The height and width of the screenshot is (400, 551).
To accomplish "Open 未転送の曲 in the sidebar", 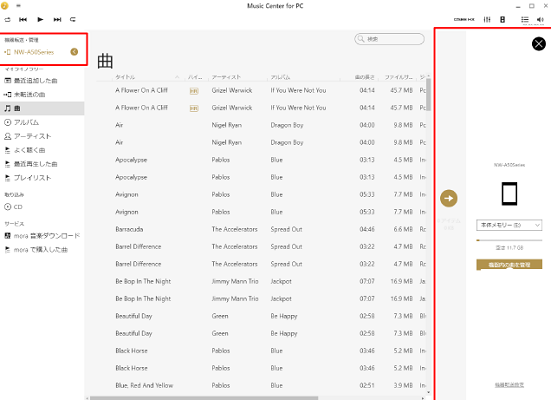I will coord(29,94).
